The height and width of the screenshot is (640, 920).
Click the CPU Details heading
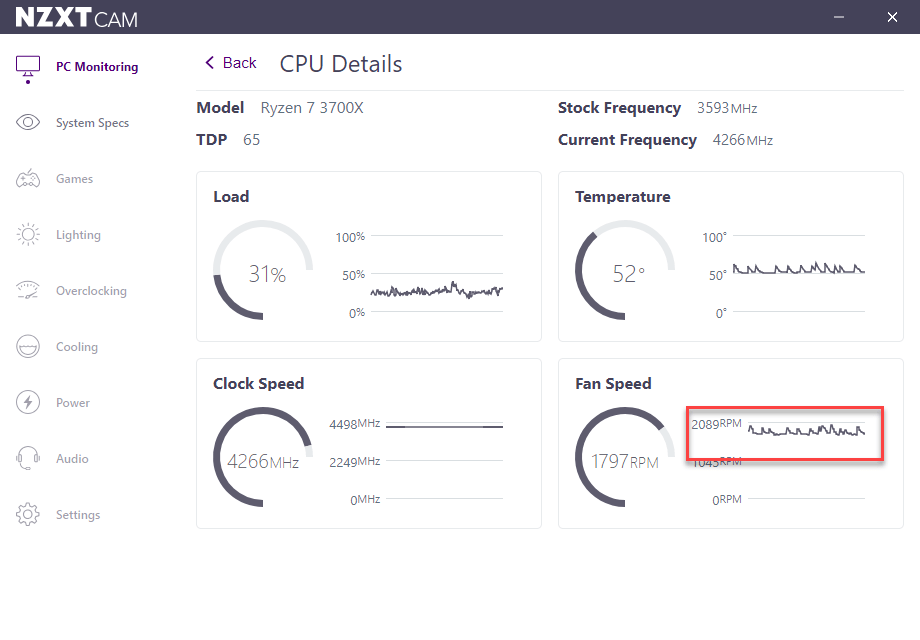coord(340,63)
